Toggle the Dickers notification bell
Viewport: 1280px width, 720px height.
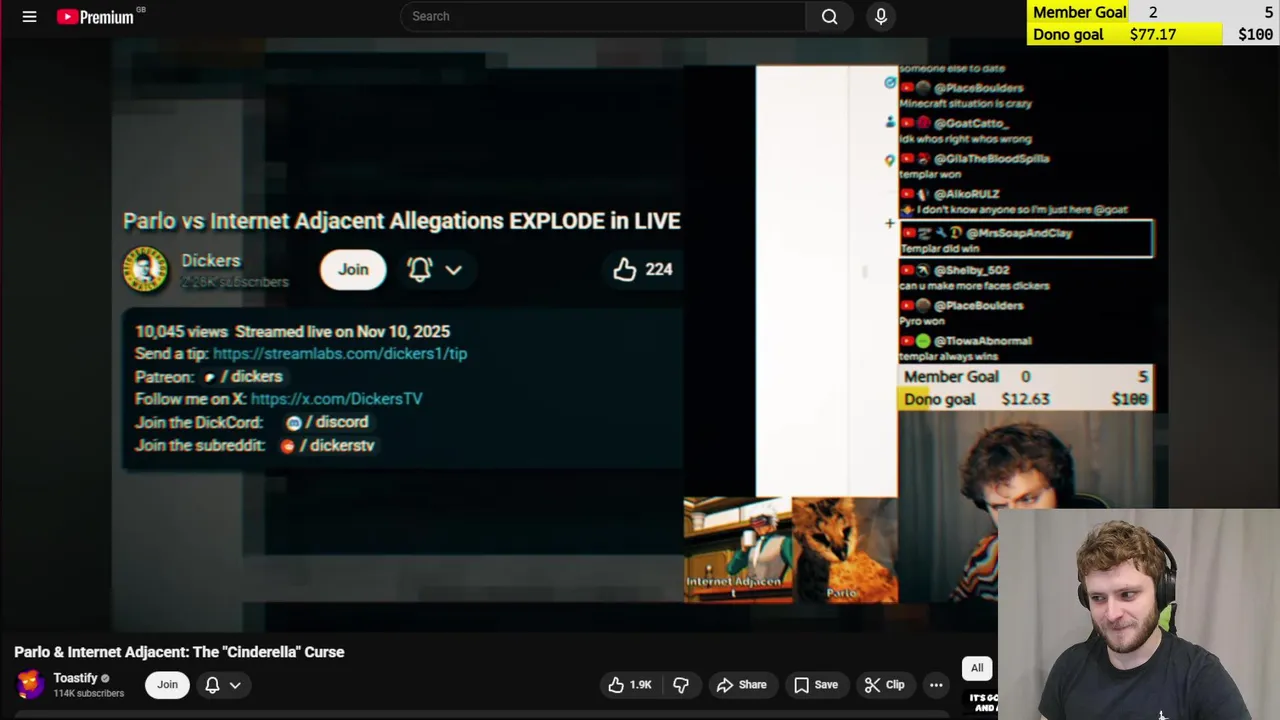(x=420, y=269)
